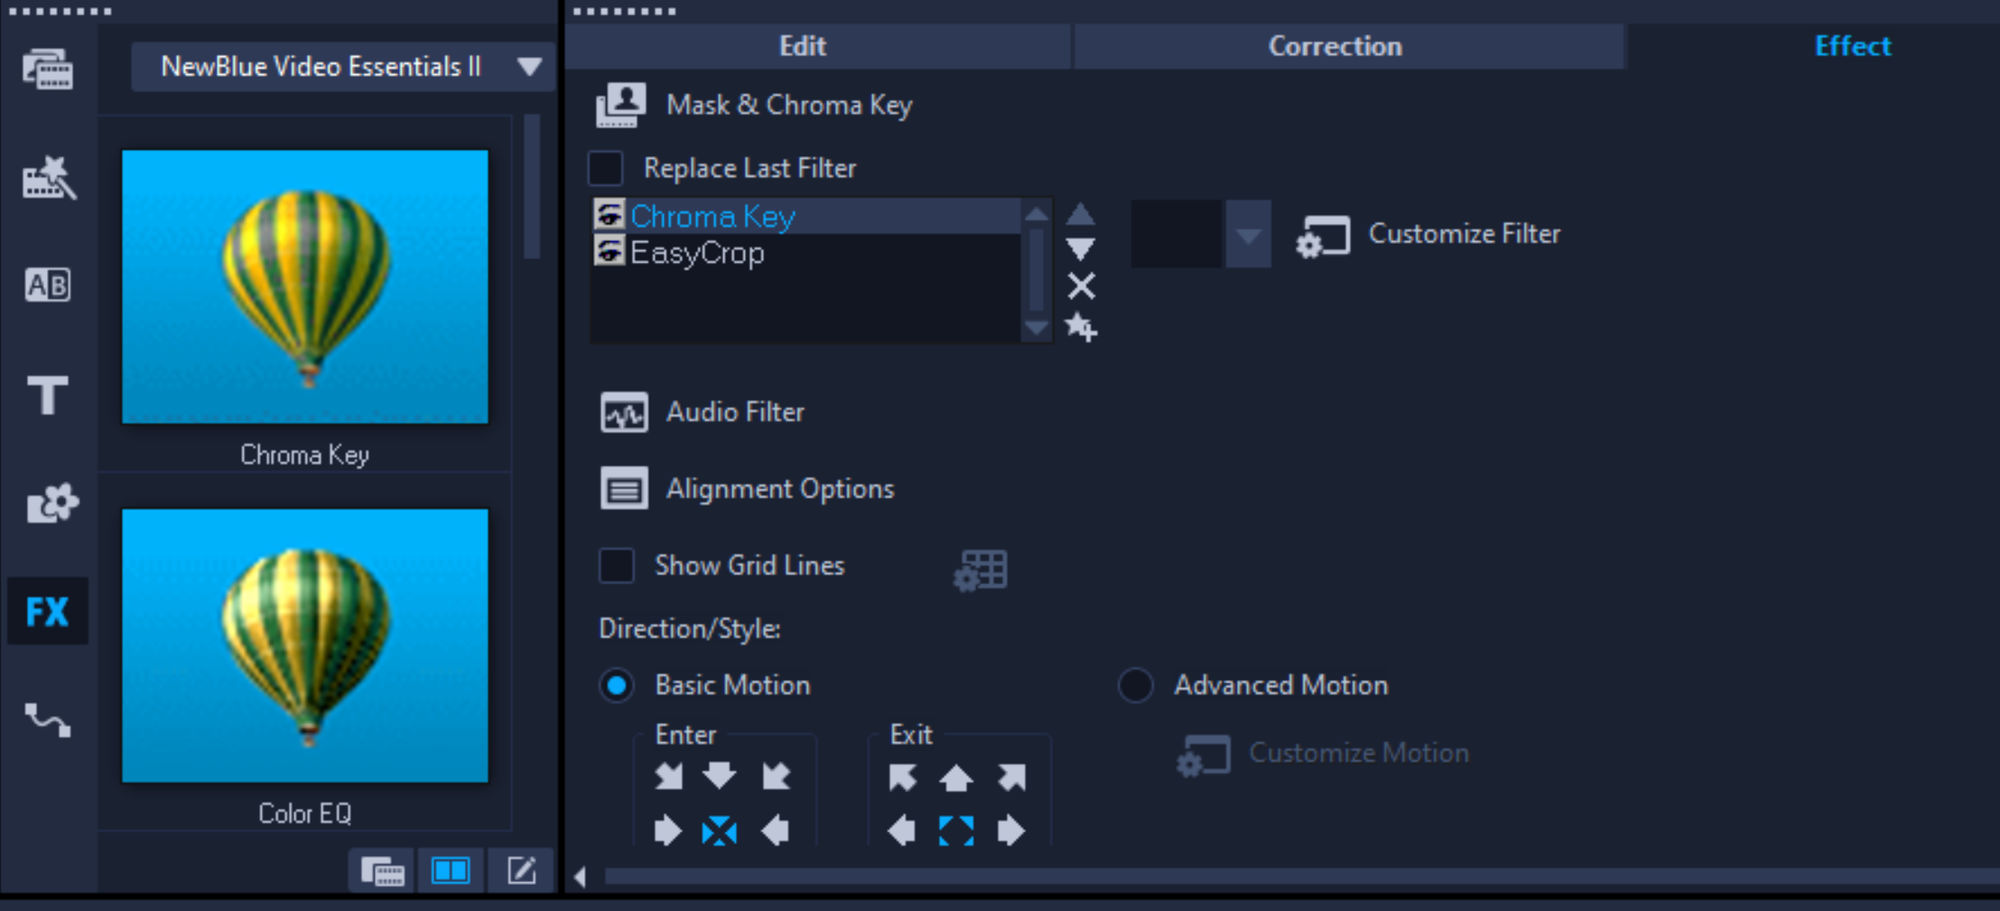Image resolution: width=2000 pixels, height=911 pixels.
Task: Open Alignment Options menu
Action: [x=780, y=489]
